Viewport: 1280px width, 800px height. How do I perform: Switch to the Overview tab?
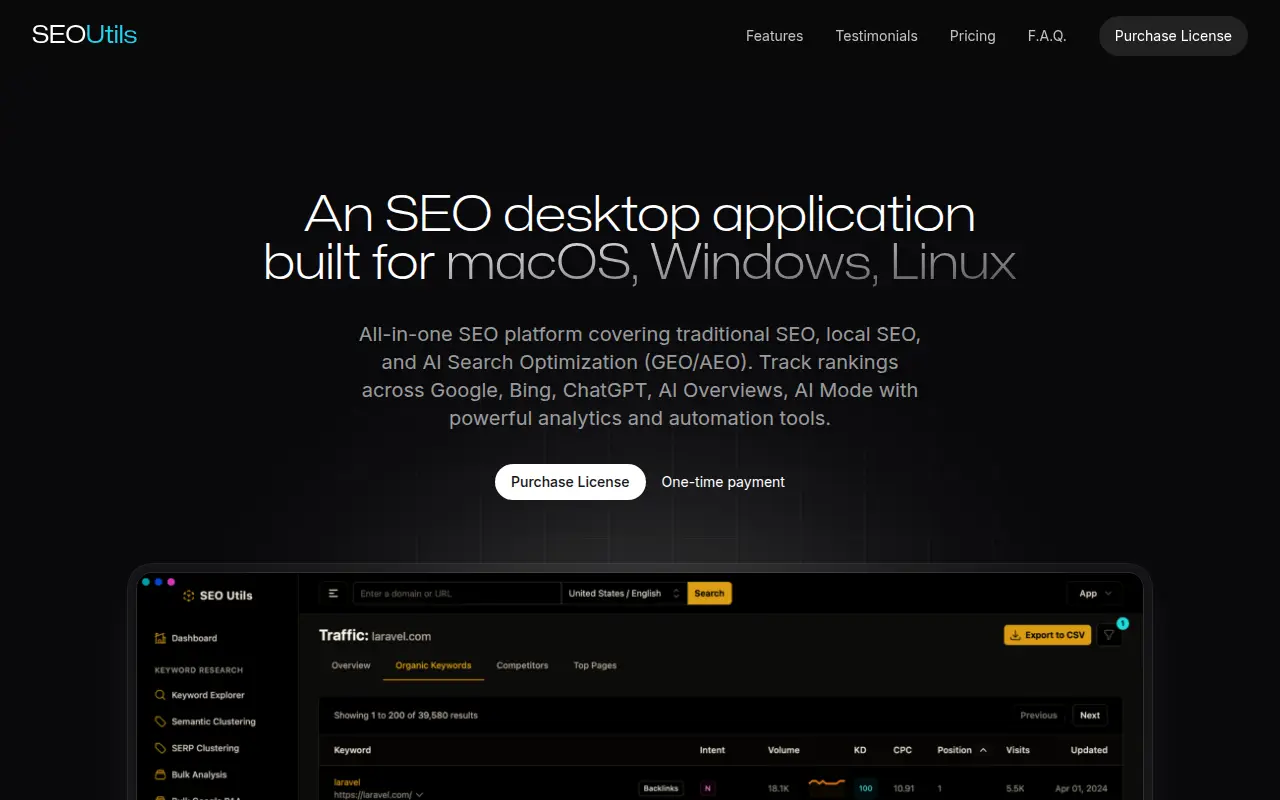351,665
